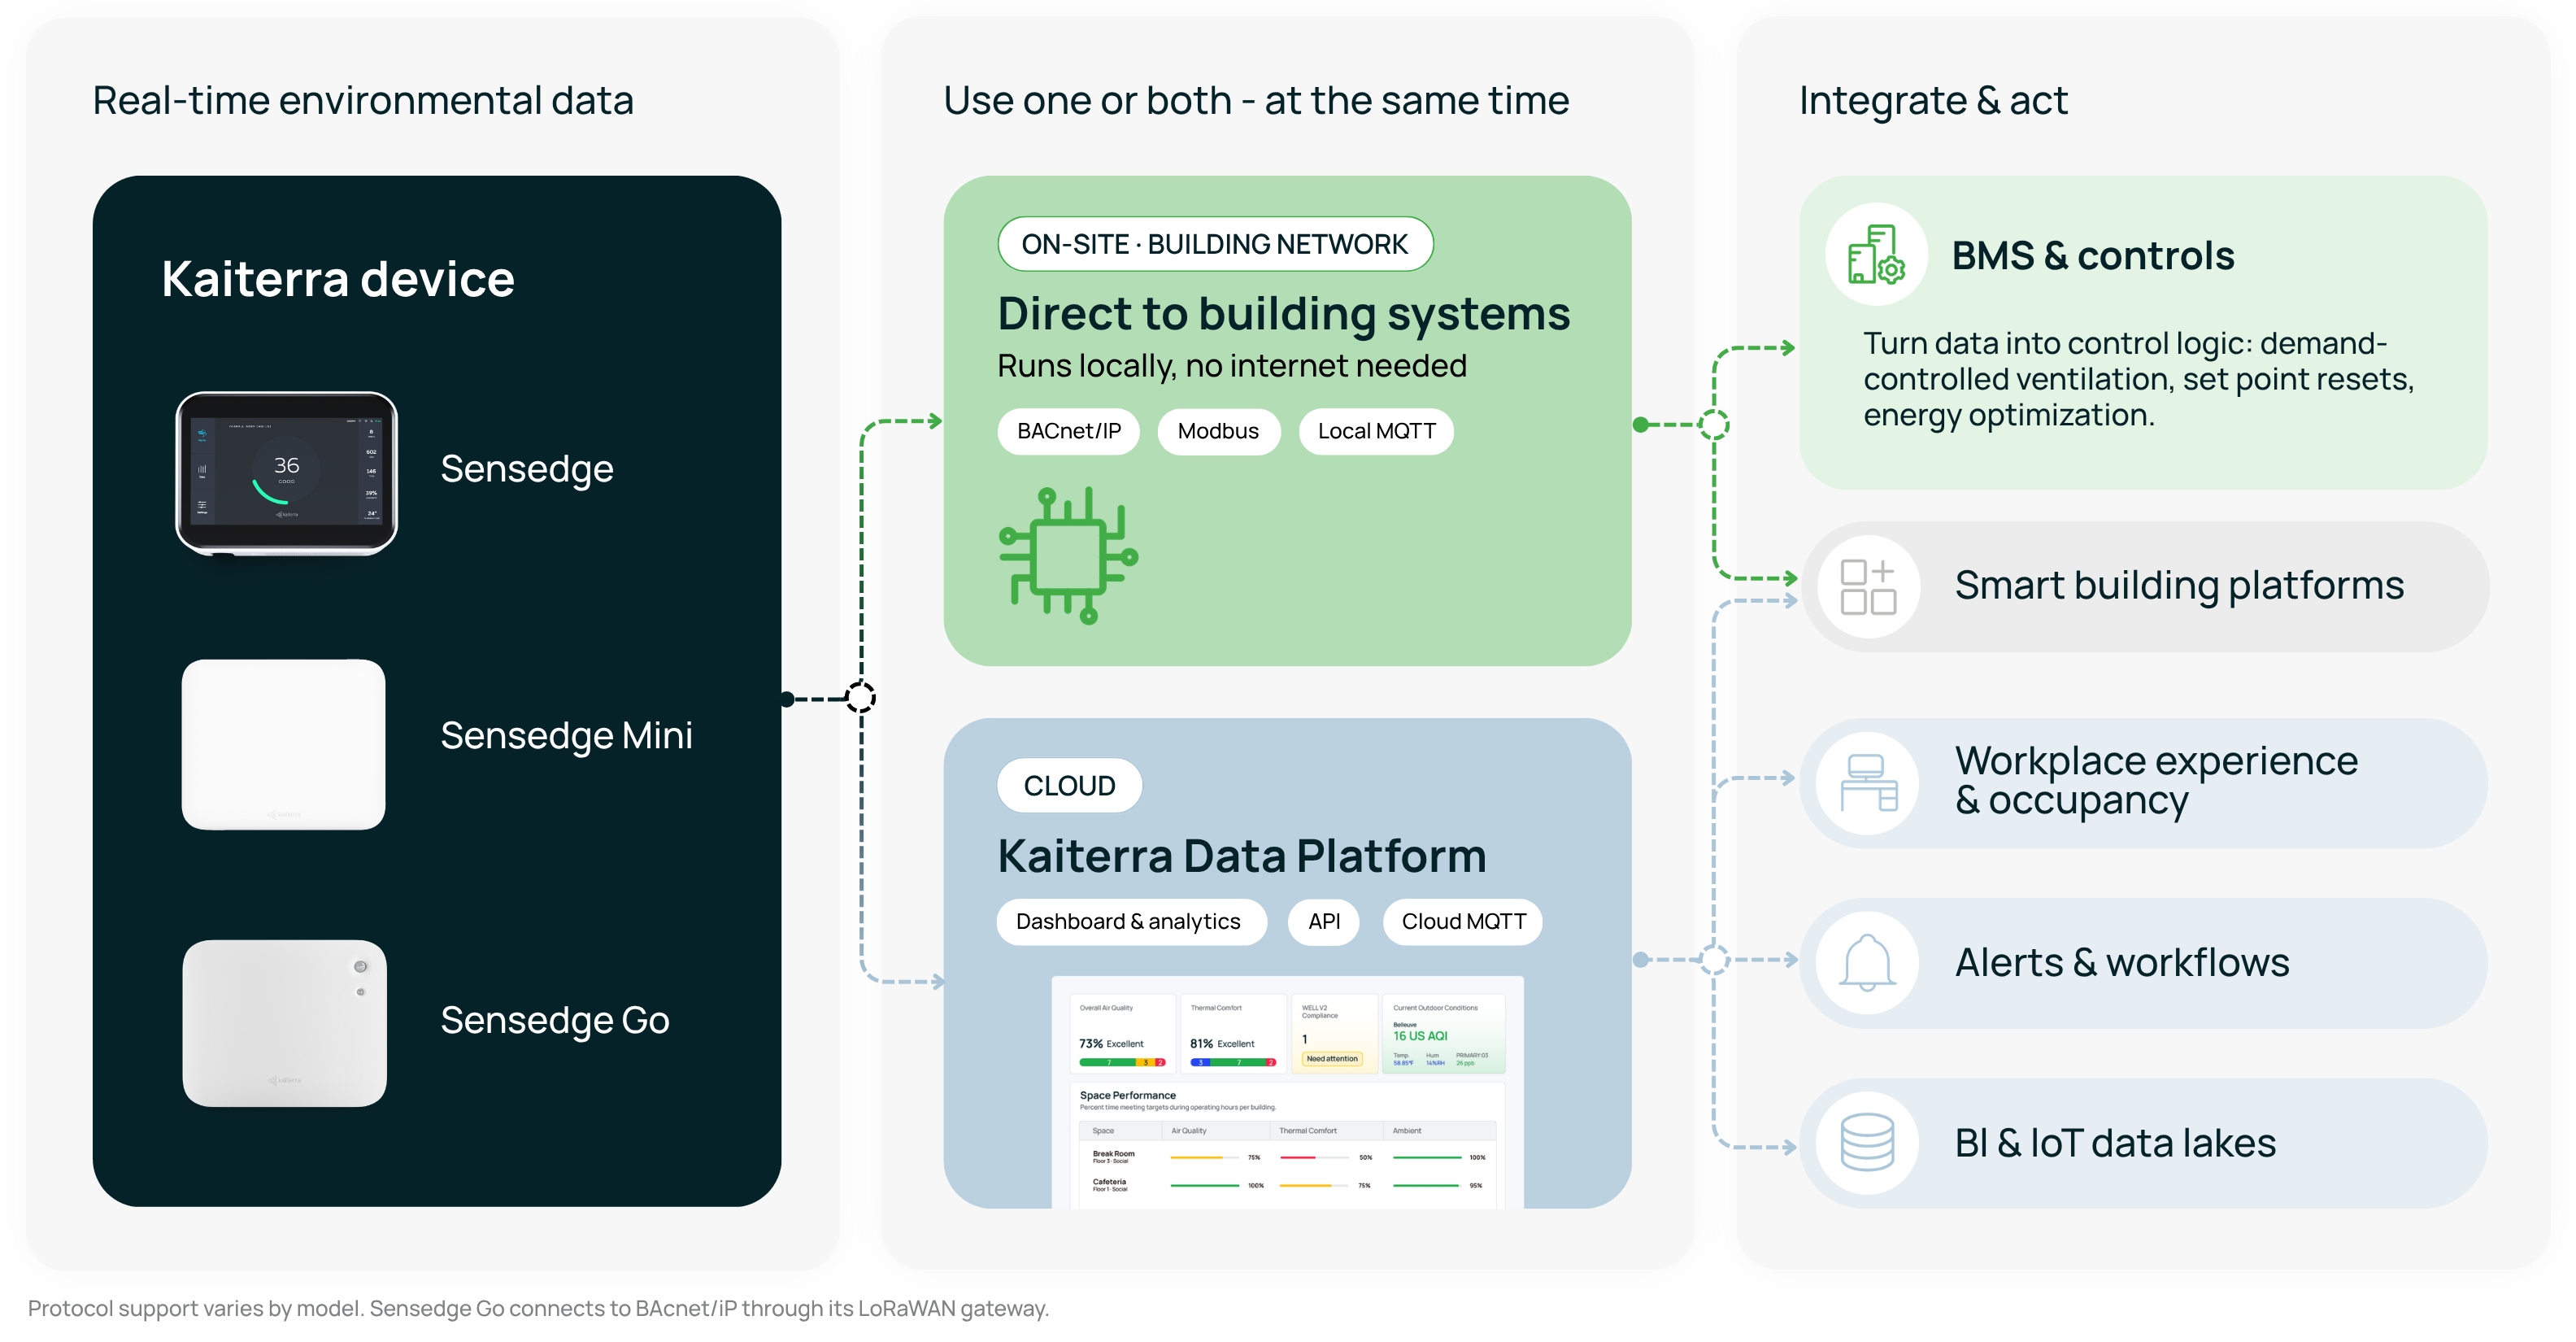This screenshot has width=2576, height=1342.
Task: Click the CLOUD badge
Action: tap(1069, 786)
